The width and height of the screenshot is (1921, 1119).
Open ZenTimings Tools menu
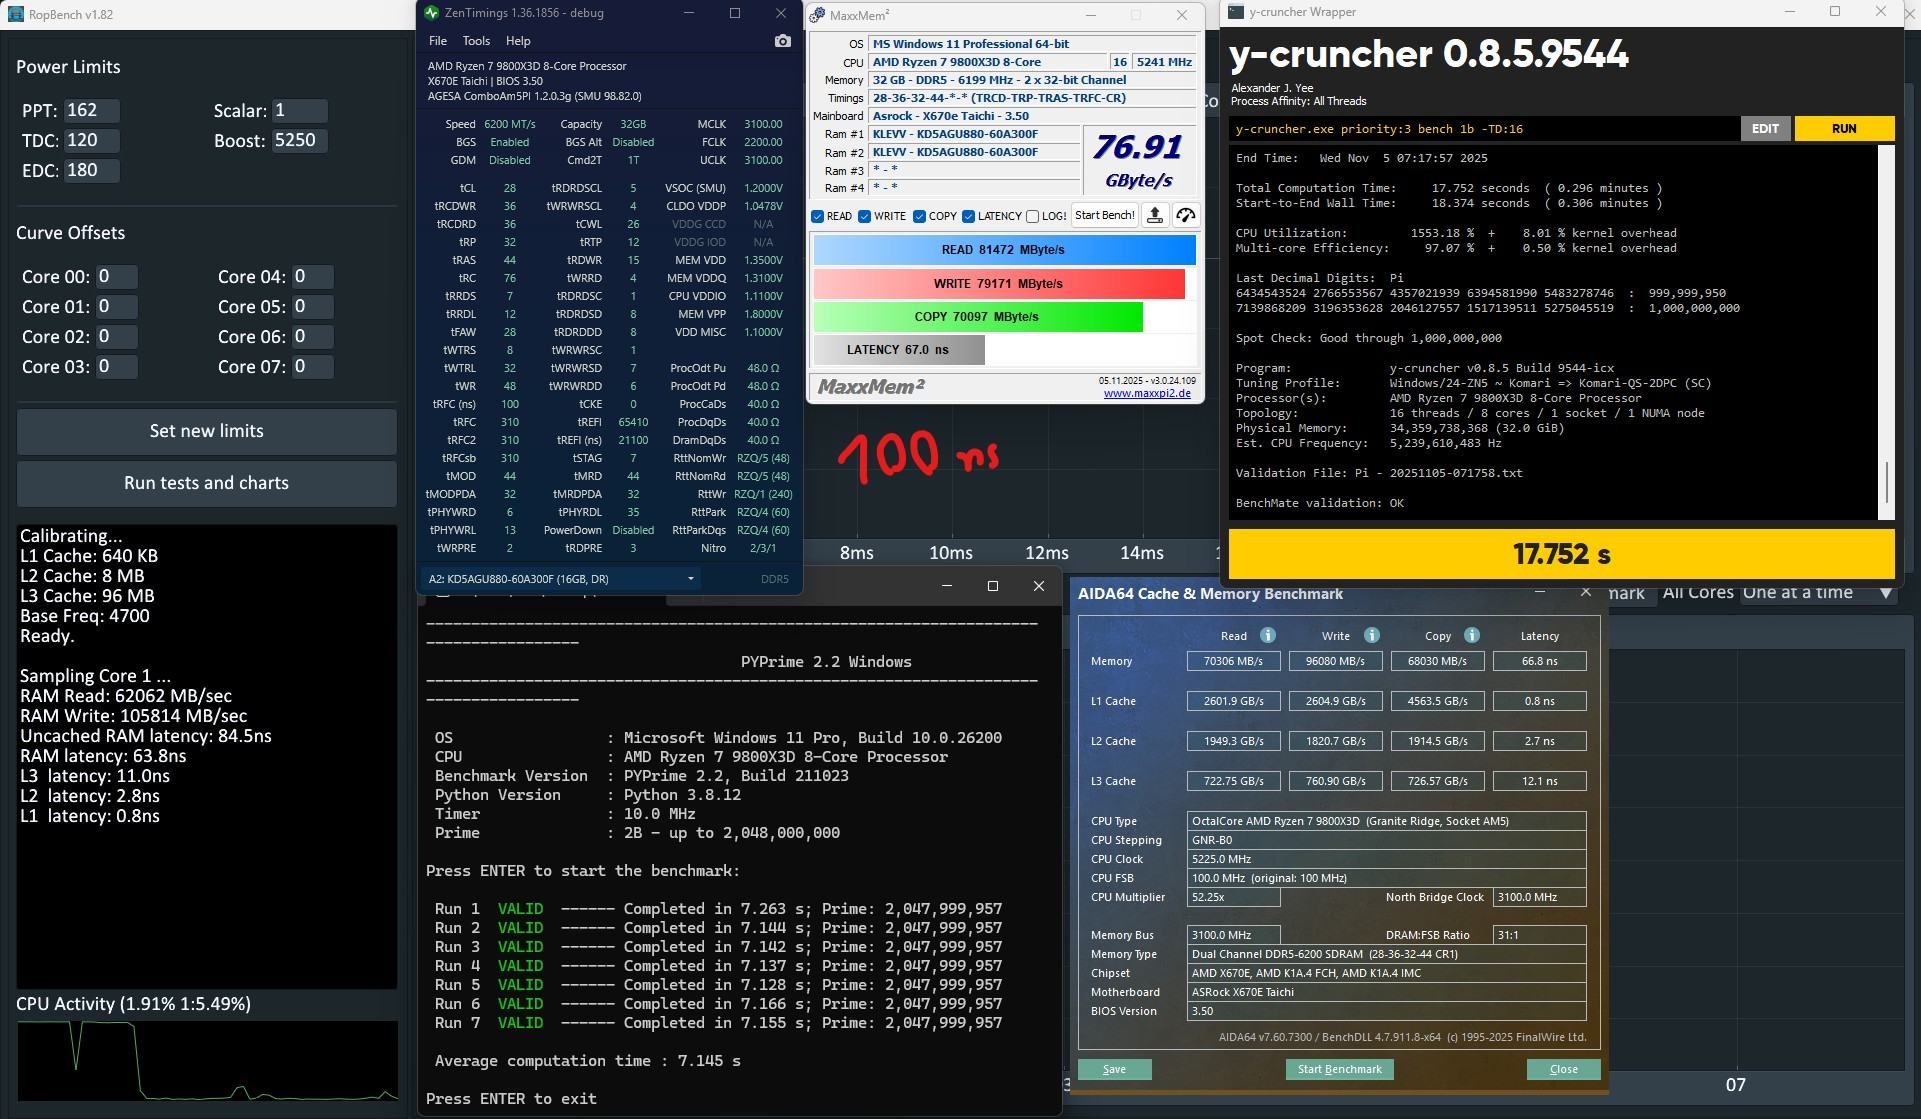(476, 41)
